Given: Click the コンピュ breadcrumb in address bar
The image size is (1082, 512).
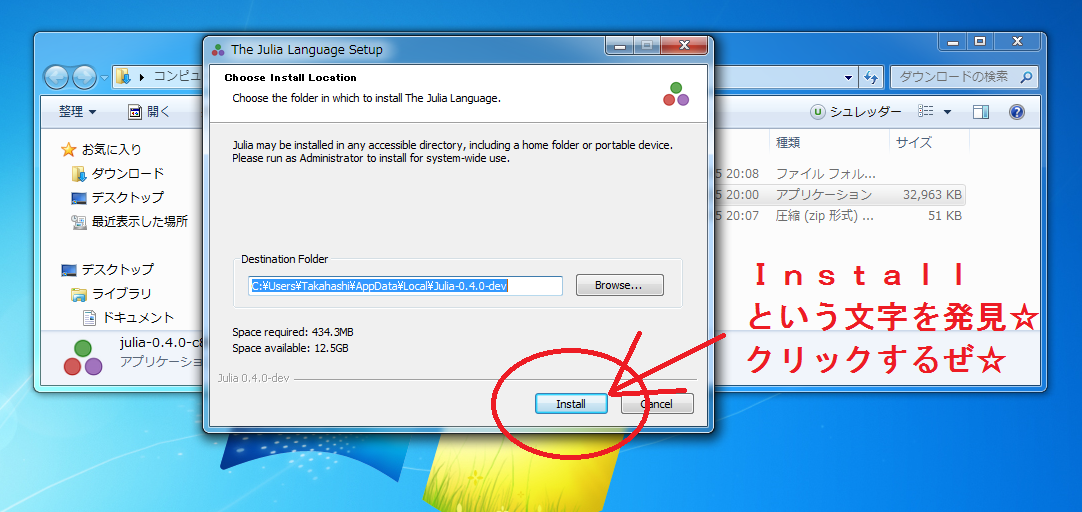Looking at the screenshot, I should tap(177, 77).
